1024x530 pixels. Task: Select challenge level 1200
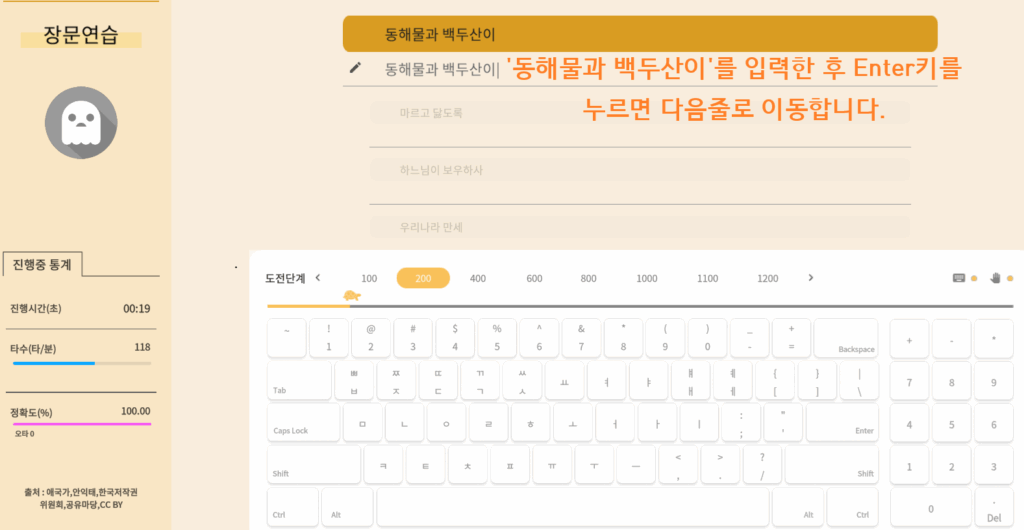coord(767,278)
